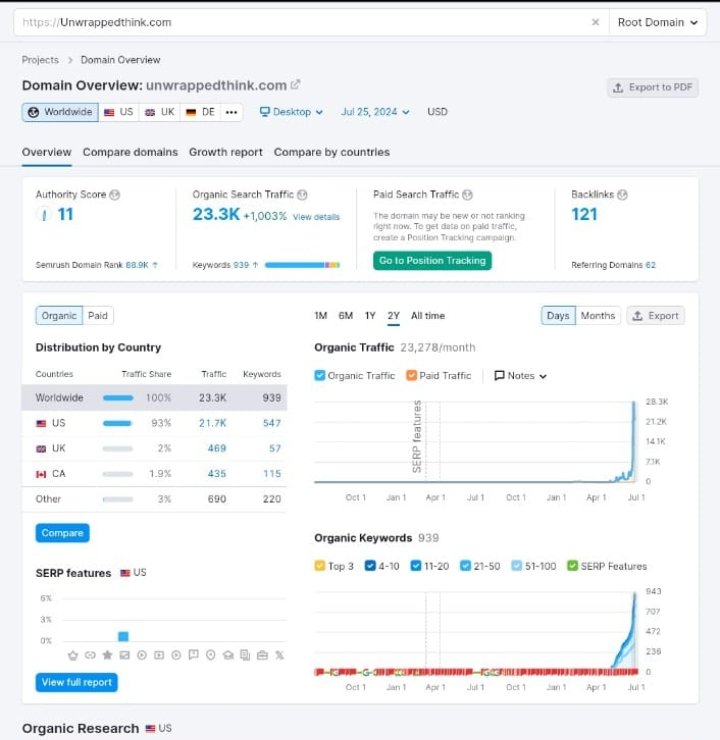Open the more countries ellipsis menu
Screen dimensions: 720x740
pos(231,112)
